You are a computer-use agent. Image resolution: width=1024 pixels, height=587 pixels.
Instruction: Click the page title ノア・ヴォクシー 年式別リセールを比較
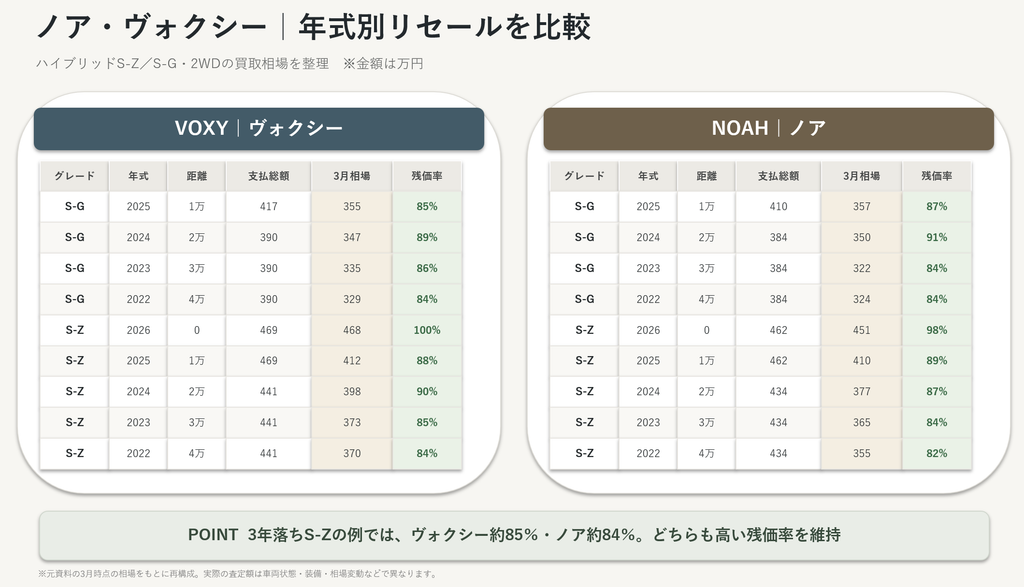click(313, 27)
